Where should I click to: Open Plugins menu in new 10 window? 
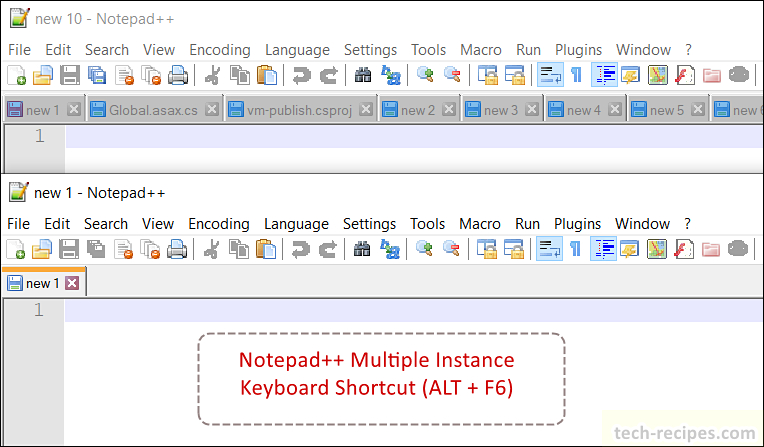point(578,50)
